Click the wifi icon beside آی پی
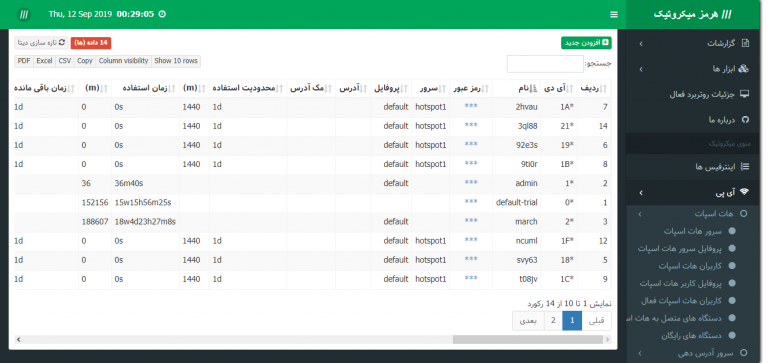Viewport: 768px width, 363px height. [744, 193]
